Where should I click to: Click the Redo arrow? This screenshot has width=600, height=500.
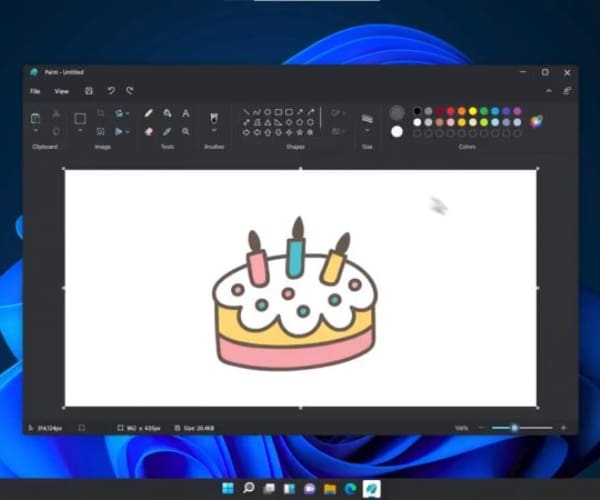(x=130, y=91)
